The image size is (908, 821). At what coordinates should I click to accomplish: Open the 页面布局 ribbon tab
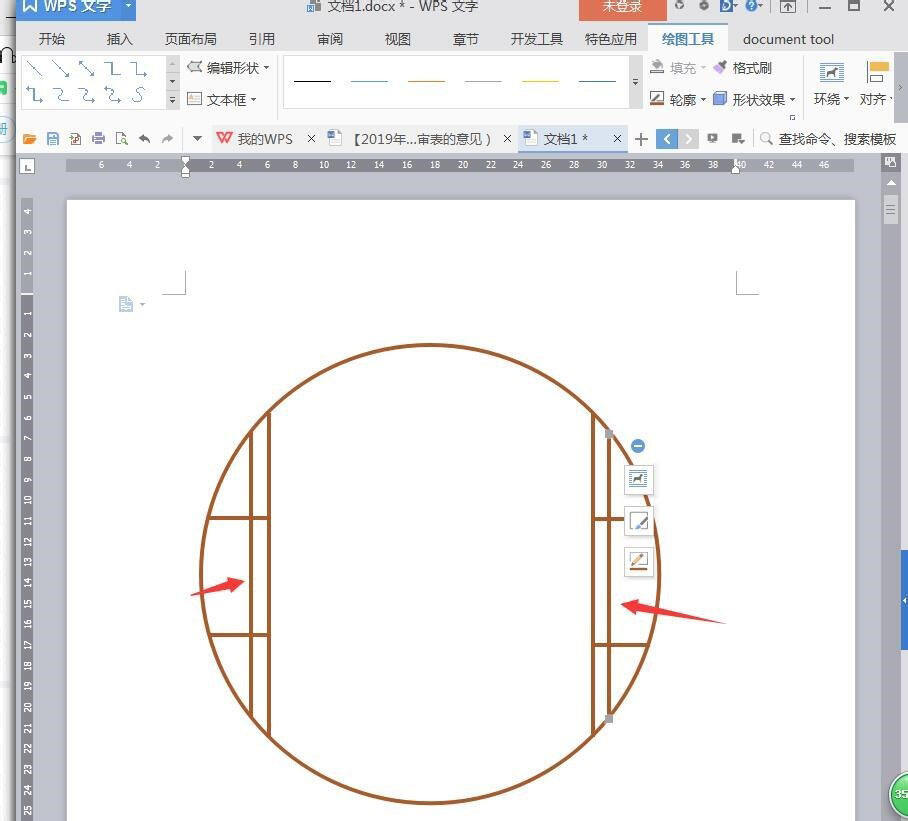coord(190,39)
